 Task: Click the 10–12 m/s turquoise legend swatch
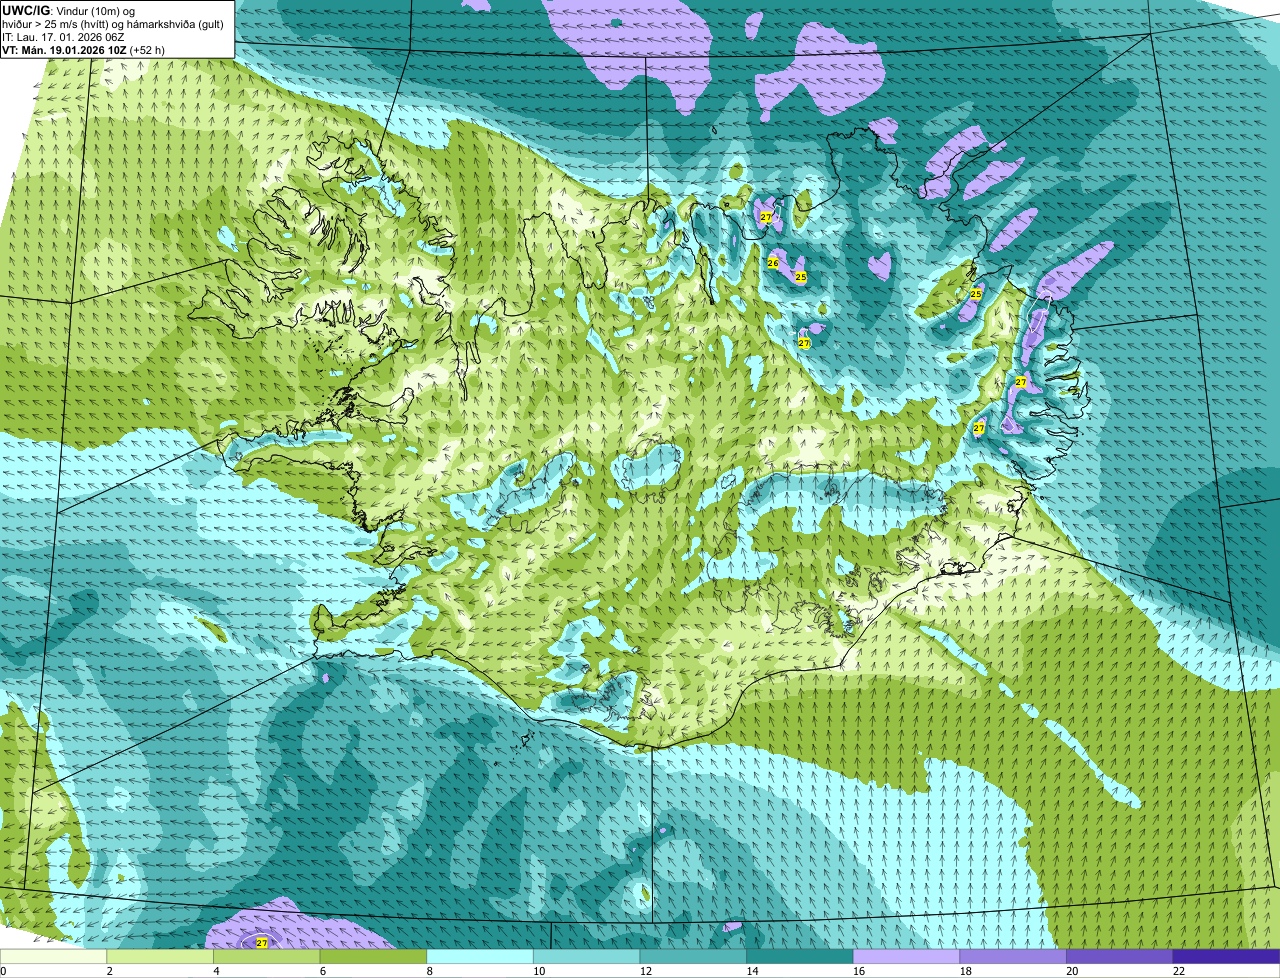coord(587,956)
